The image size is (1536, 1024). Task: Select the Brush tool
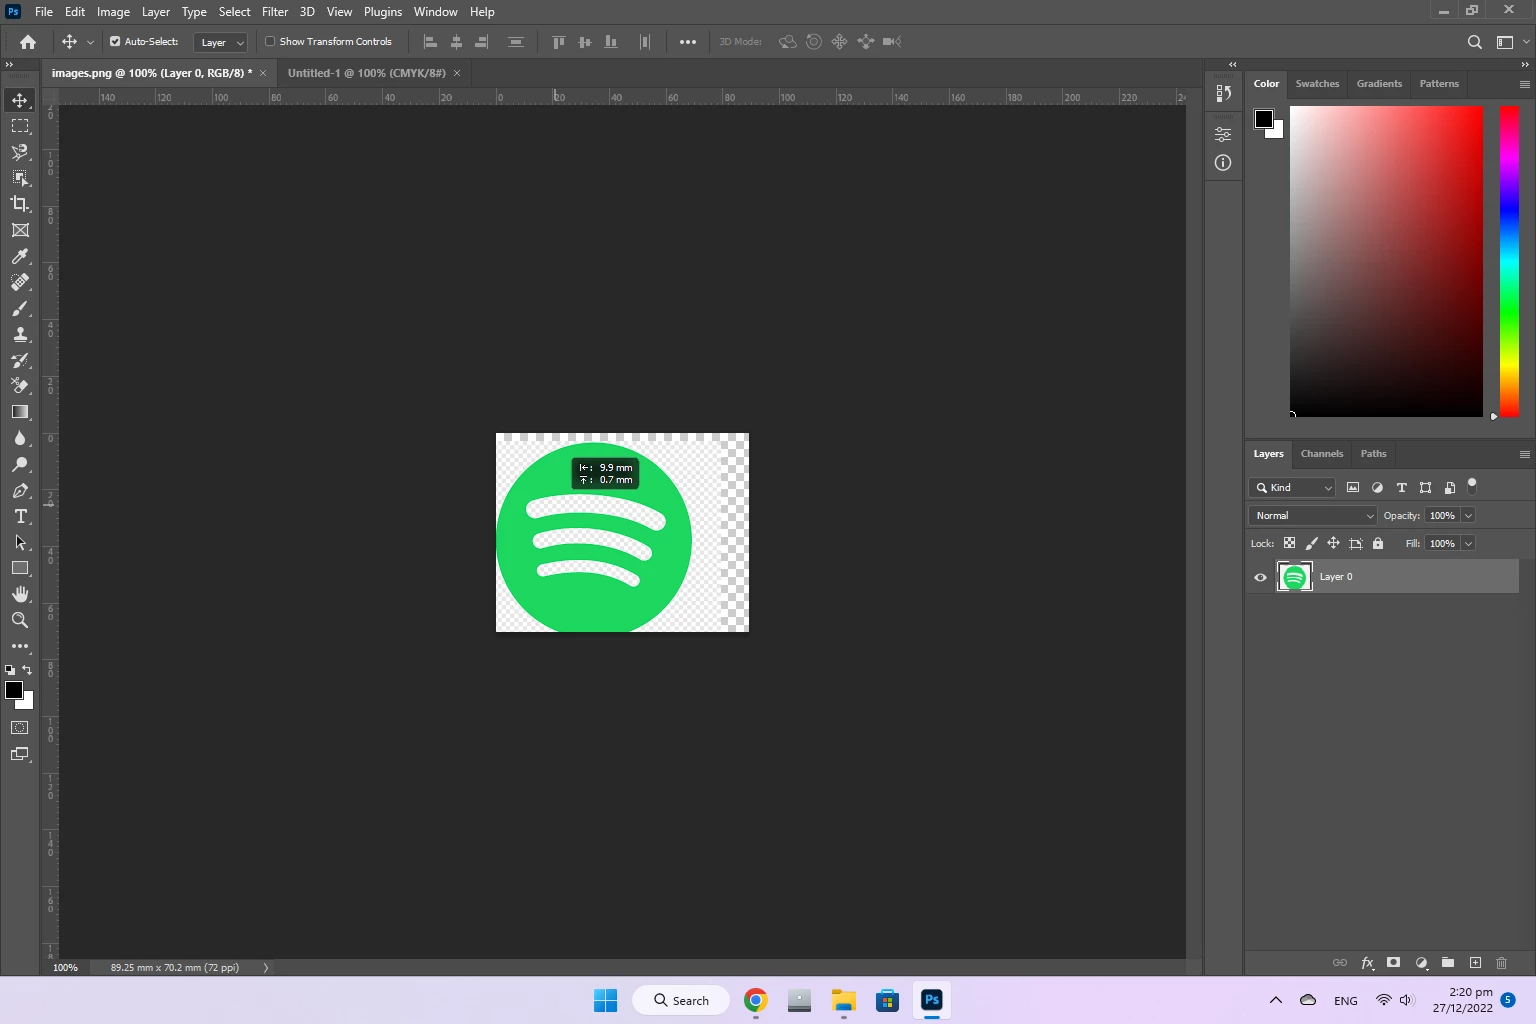20,309
